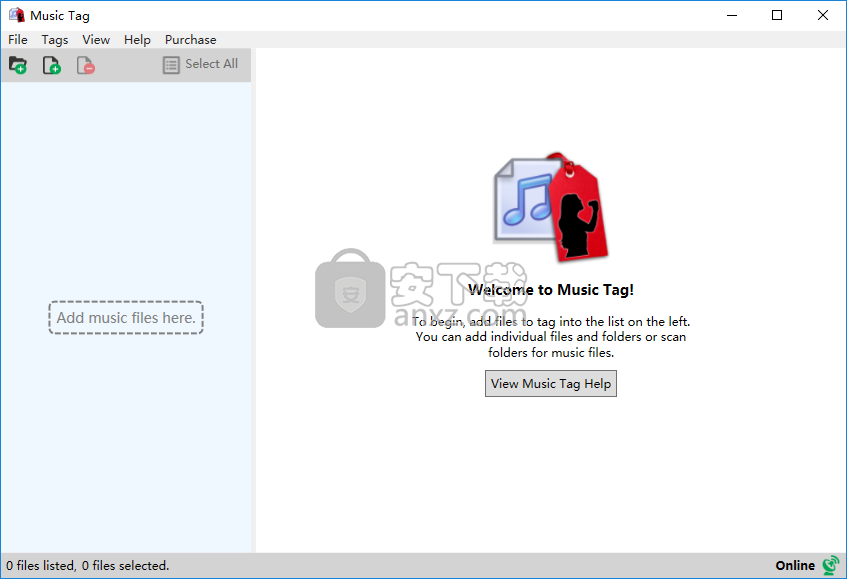Click the remove file toolbar icon
The image size is (847, 579).
pos(86,65)
